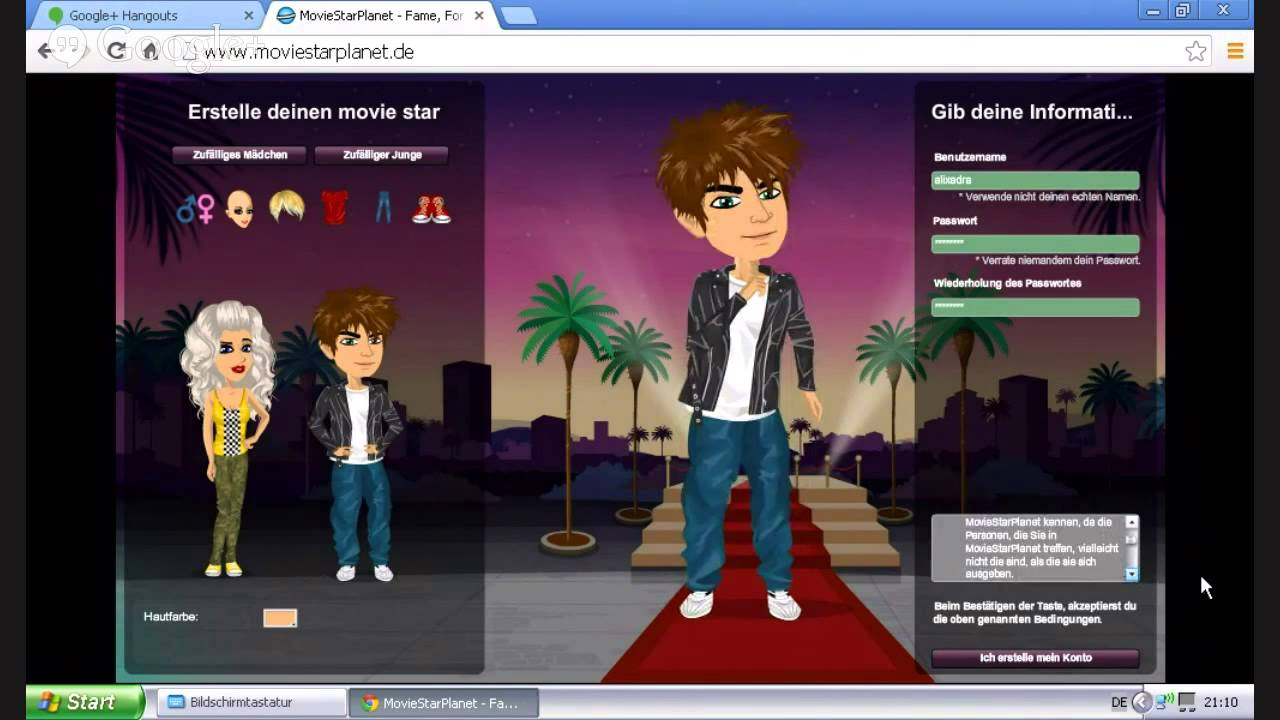The height and width of the screenshot is (720, 1280).
Task: Click the taskbar clock 21:10
Action: (1220, 703)
